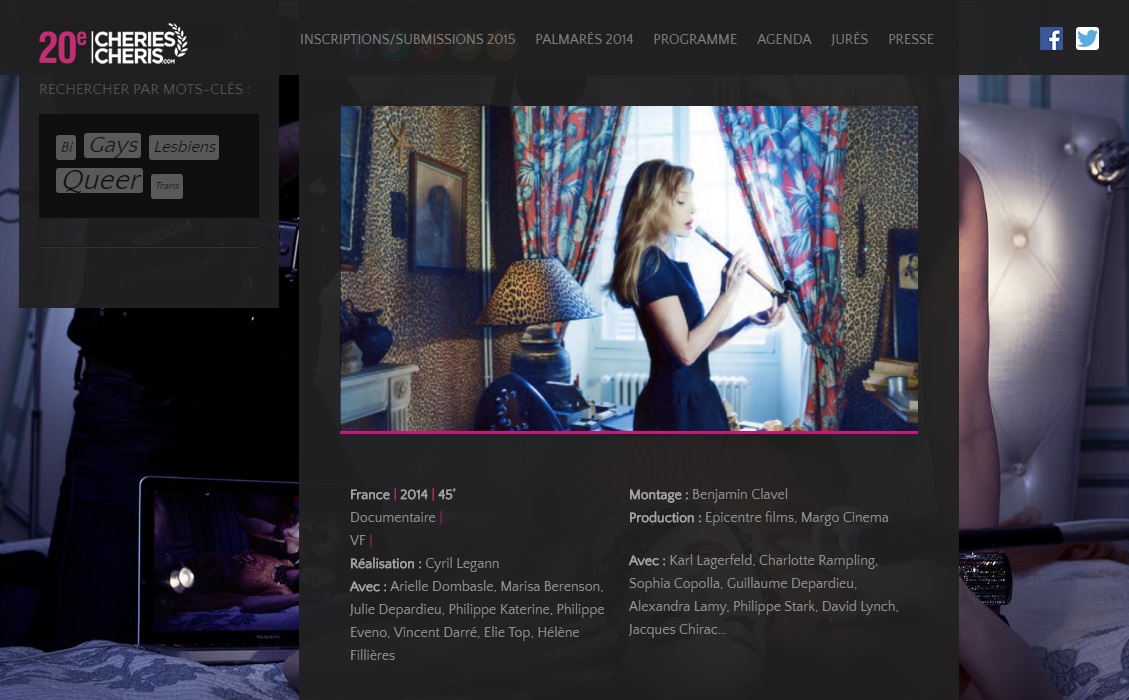This screenshot has width=1129, height=700.
Task: Open the Programme menu item
Action: [x=695, y=40]
